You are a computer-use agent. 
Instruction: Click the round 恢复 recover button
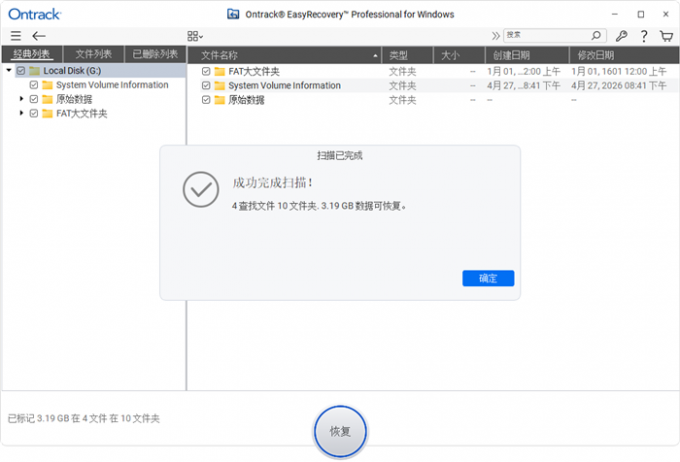(340, 431)
